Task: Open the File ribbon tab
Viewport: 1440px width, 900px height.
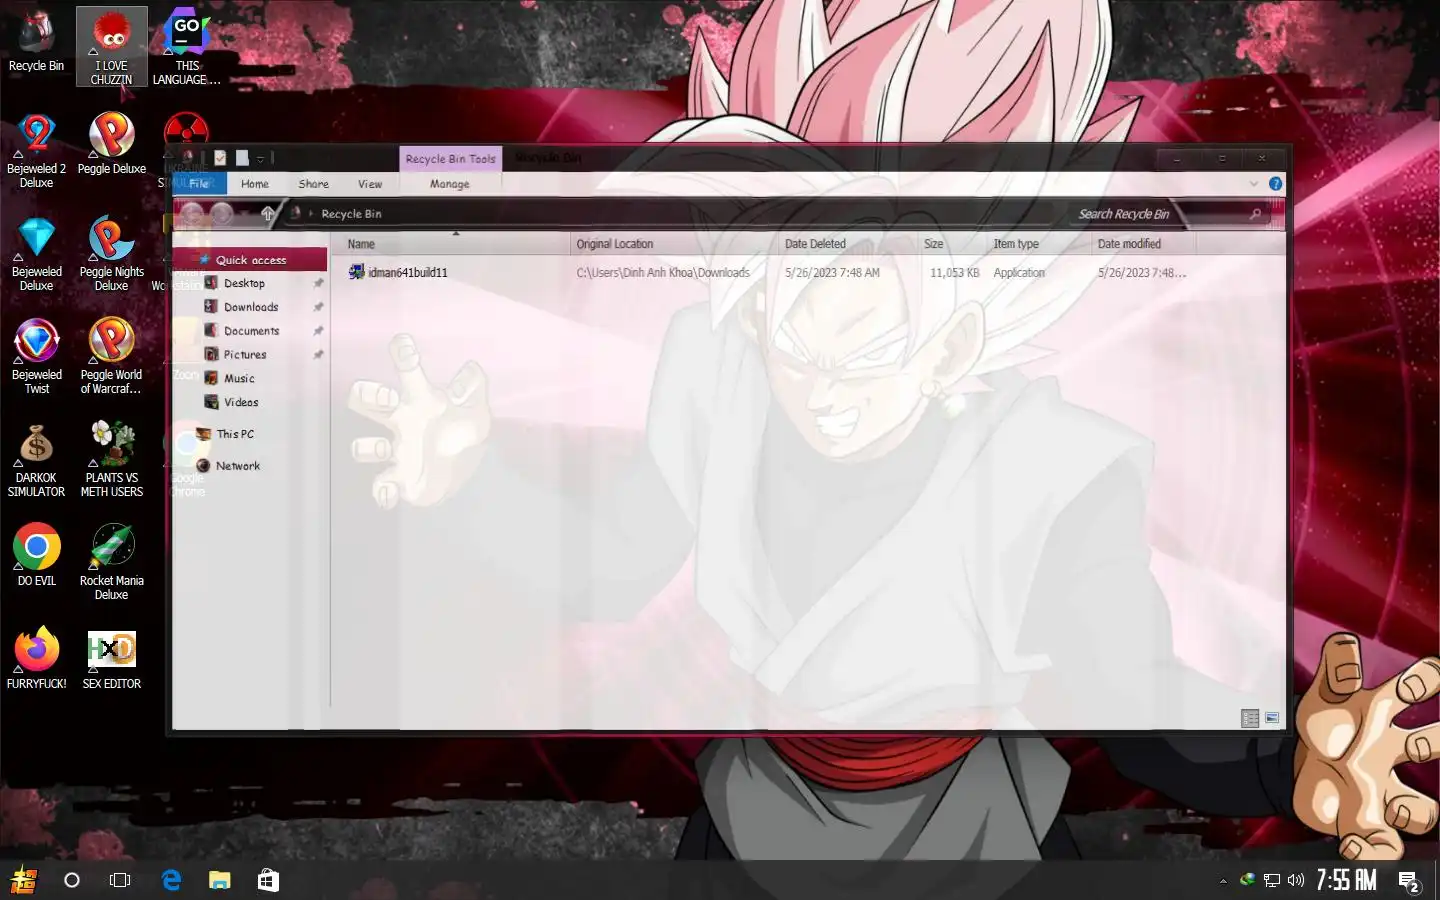Action: 199,184
